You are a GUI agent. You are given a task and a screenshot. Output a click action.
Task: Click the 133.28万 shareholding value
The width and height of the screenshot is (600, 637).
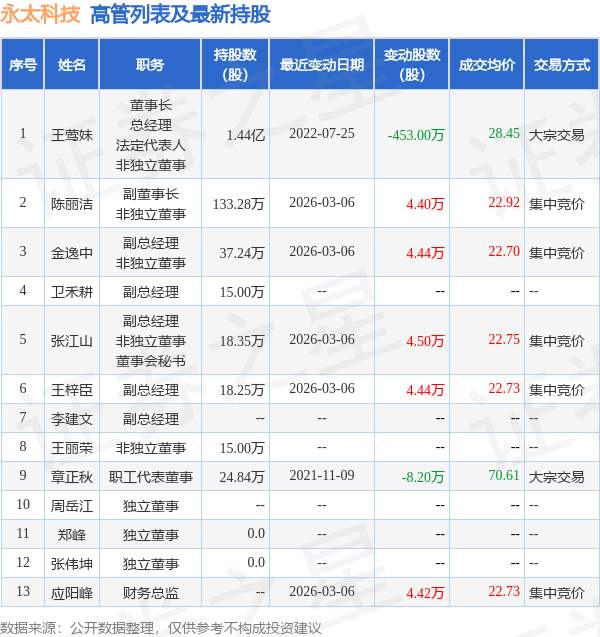pos(238,204)
